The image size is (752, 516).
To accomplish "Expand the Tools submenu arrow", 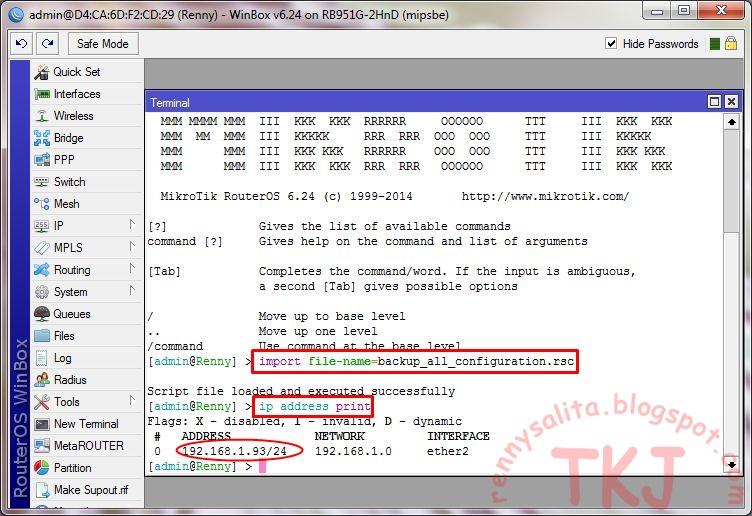I will click(x=132, y=400).
